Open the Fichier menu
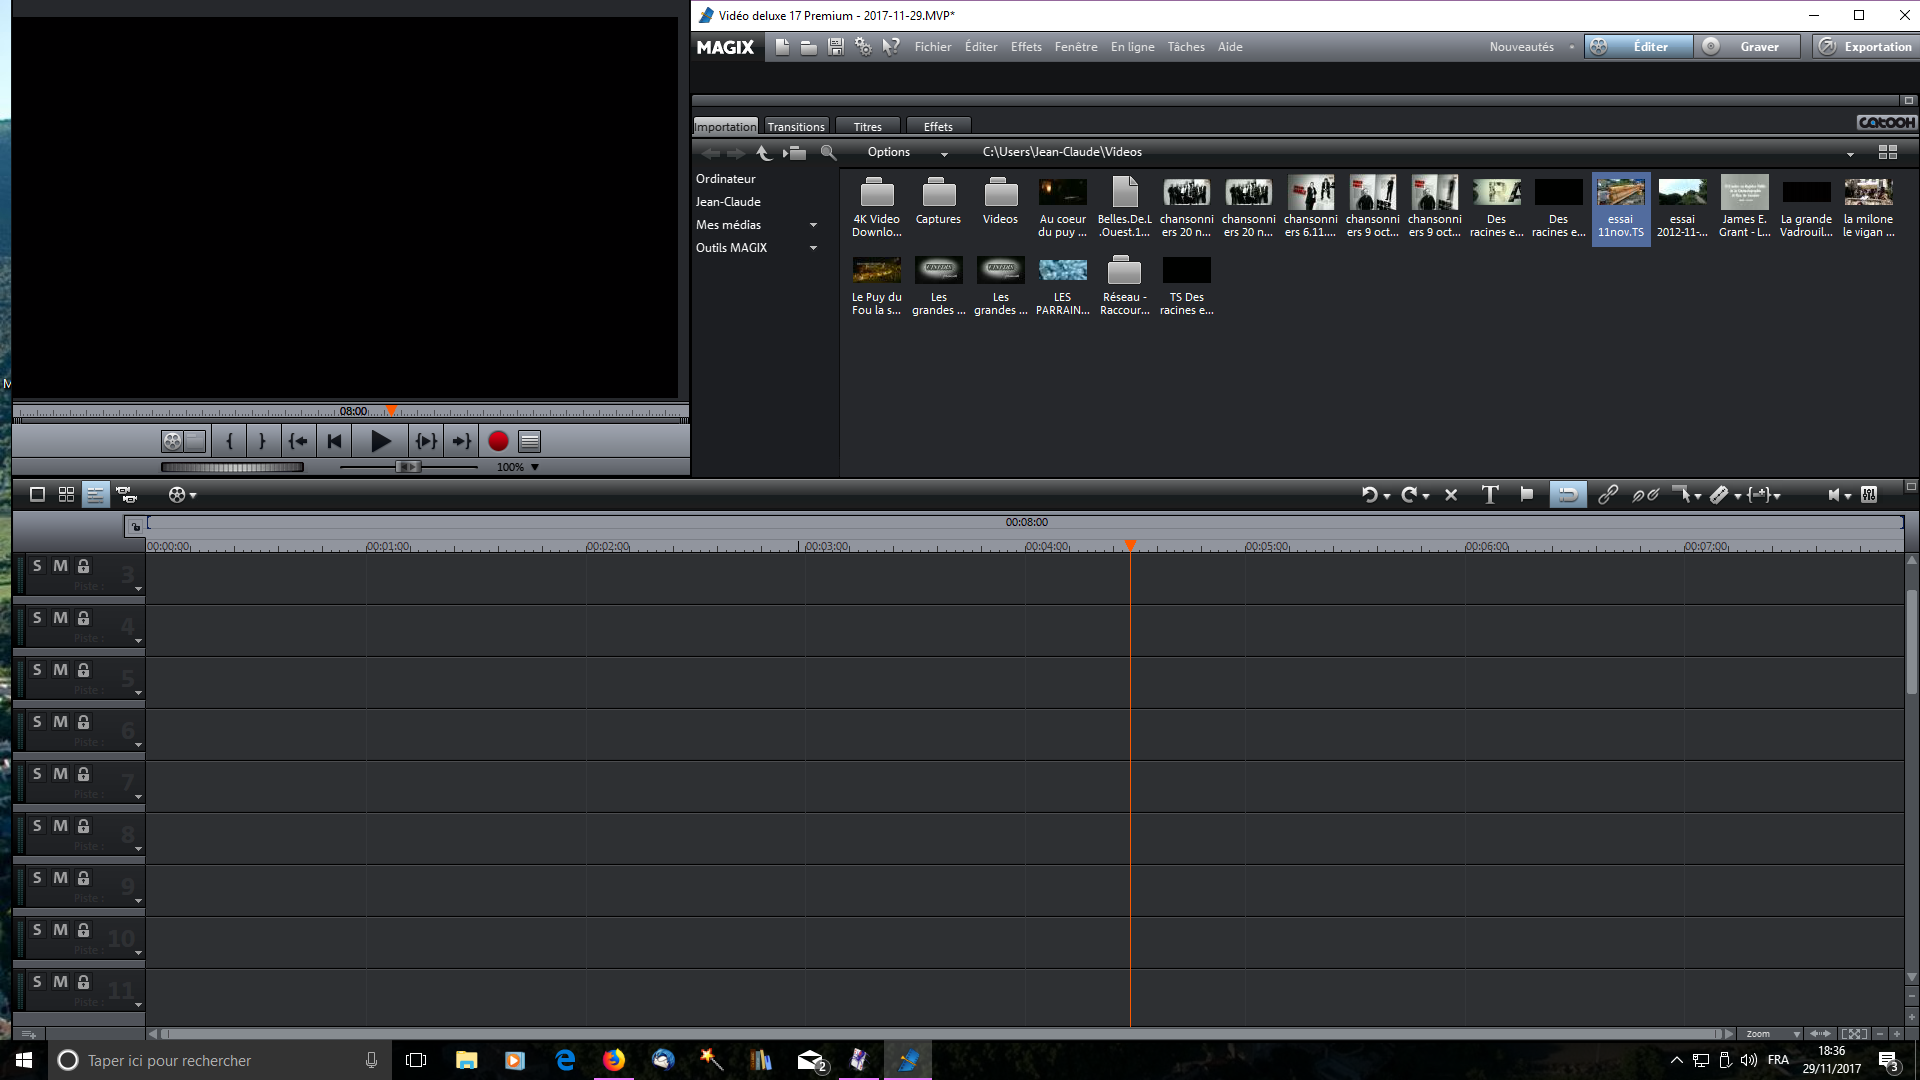Image resolution: width=1920 pixels, height=1080 pixels. [x=932, y=47]
